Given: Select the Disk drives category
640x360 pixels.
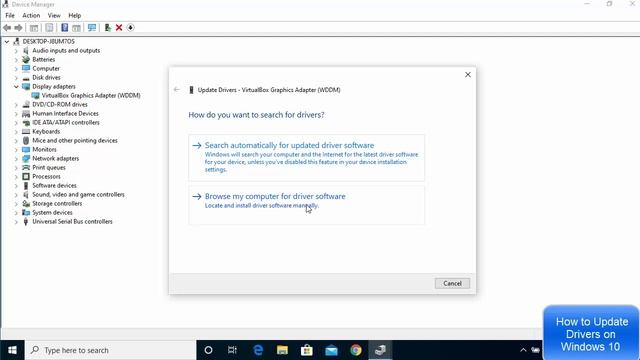Looking at the screenshot, I should coord(46,78).
